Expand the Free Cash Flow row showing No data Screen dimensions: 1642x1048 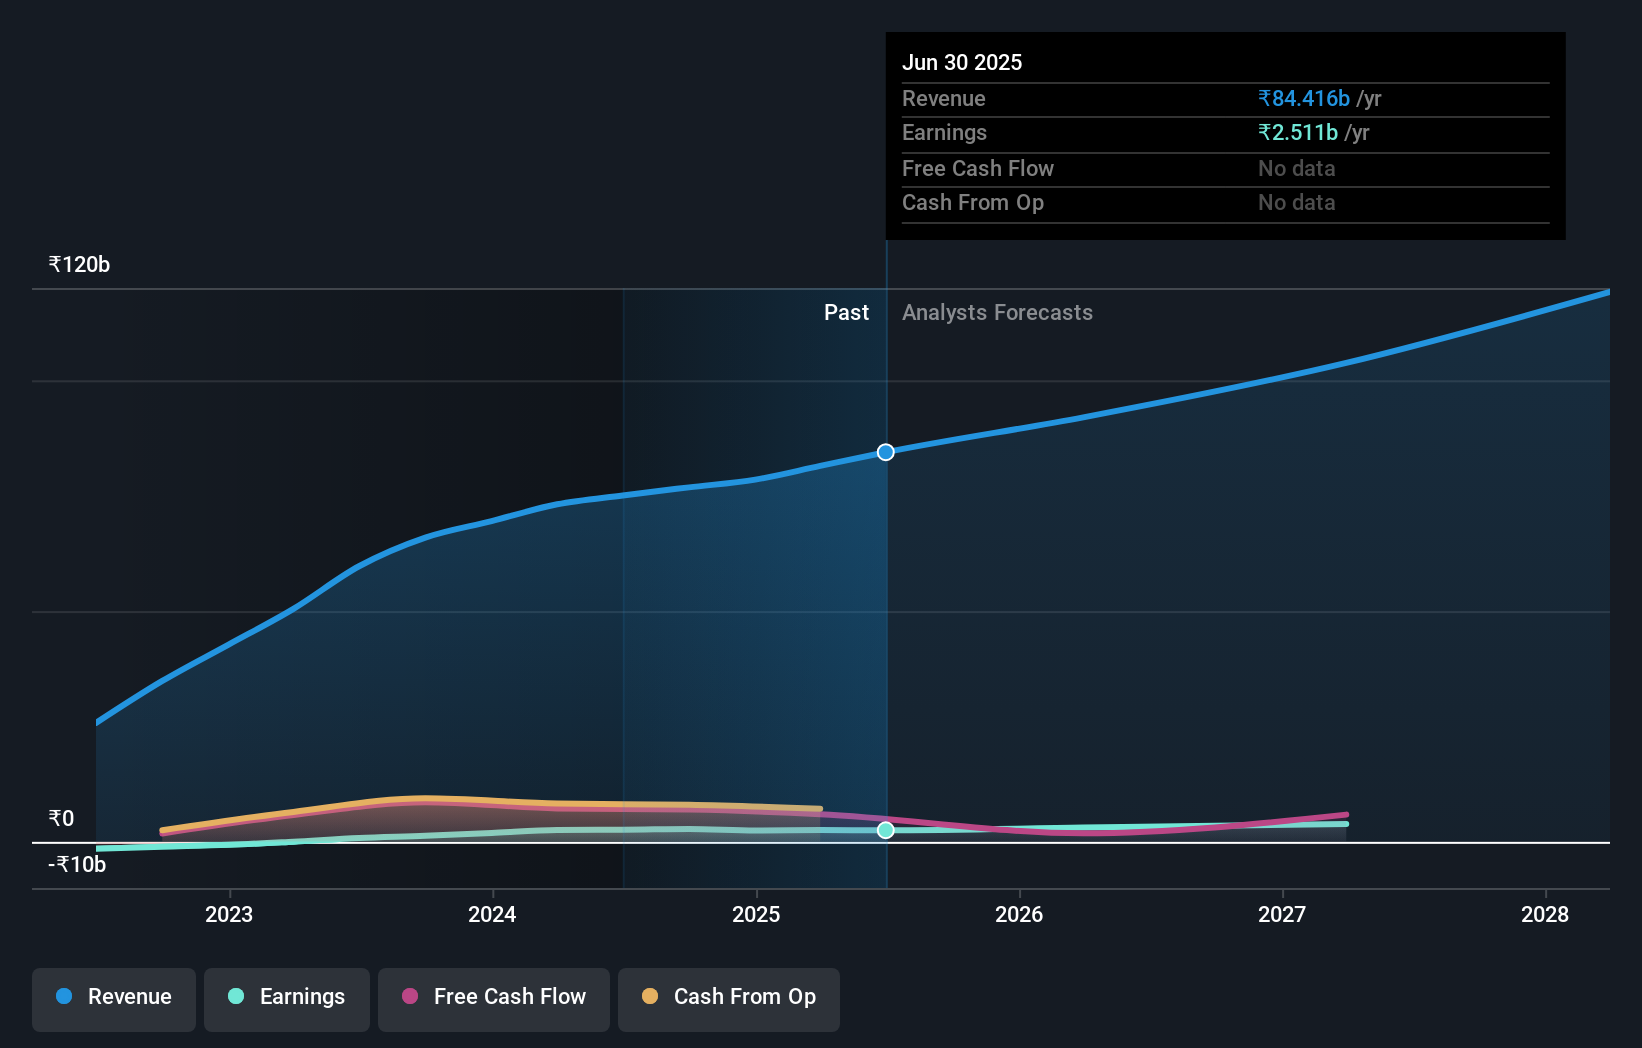(x=1225, y=169)
